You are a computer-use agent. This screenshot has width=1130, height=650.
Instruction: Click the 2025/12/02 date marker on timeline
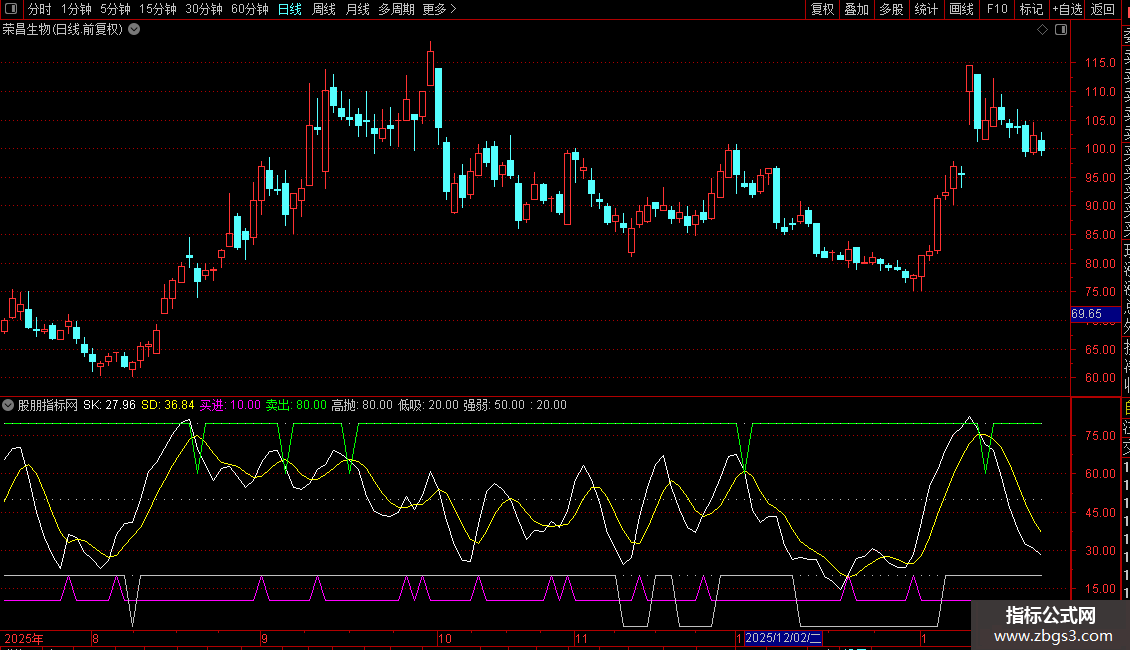pos(784,638)
